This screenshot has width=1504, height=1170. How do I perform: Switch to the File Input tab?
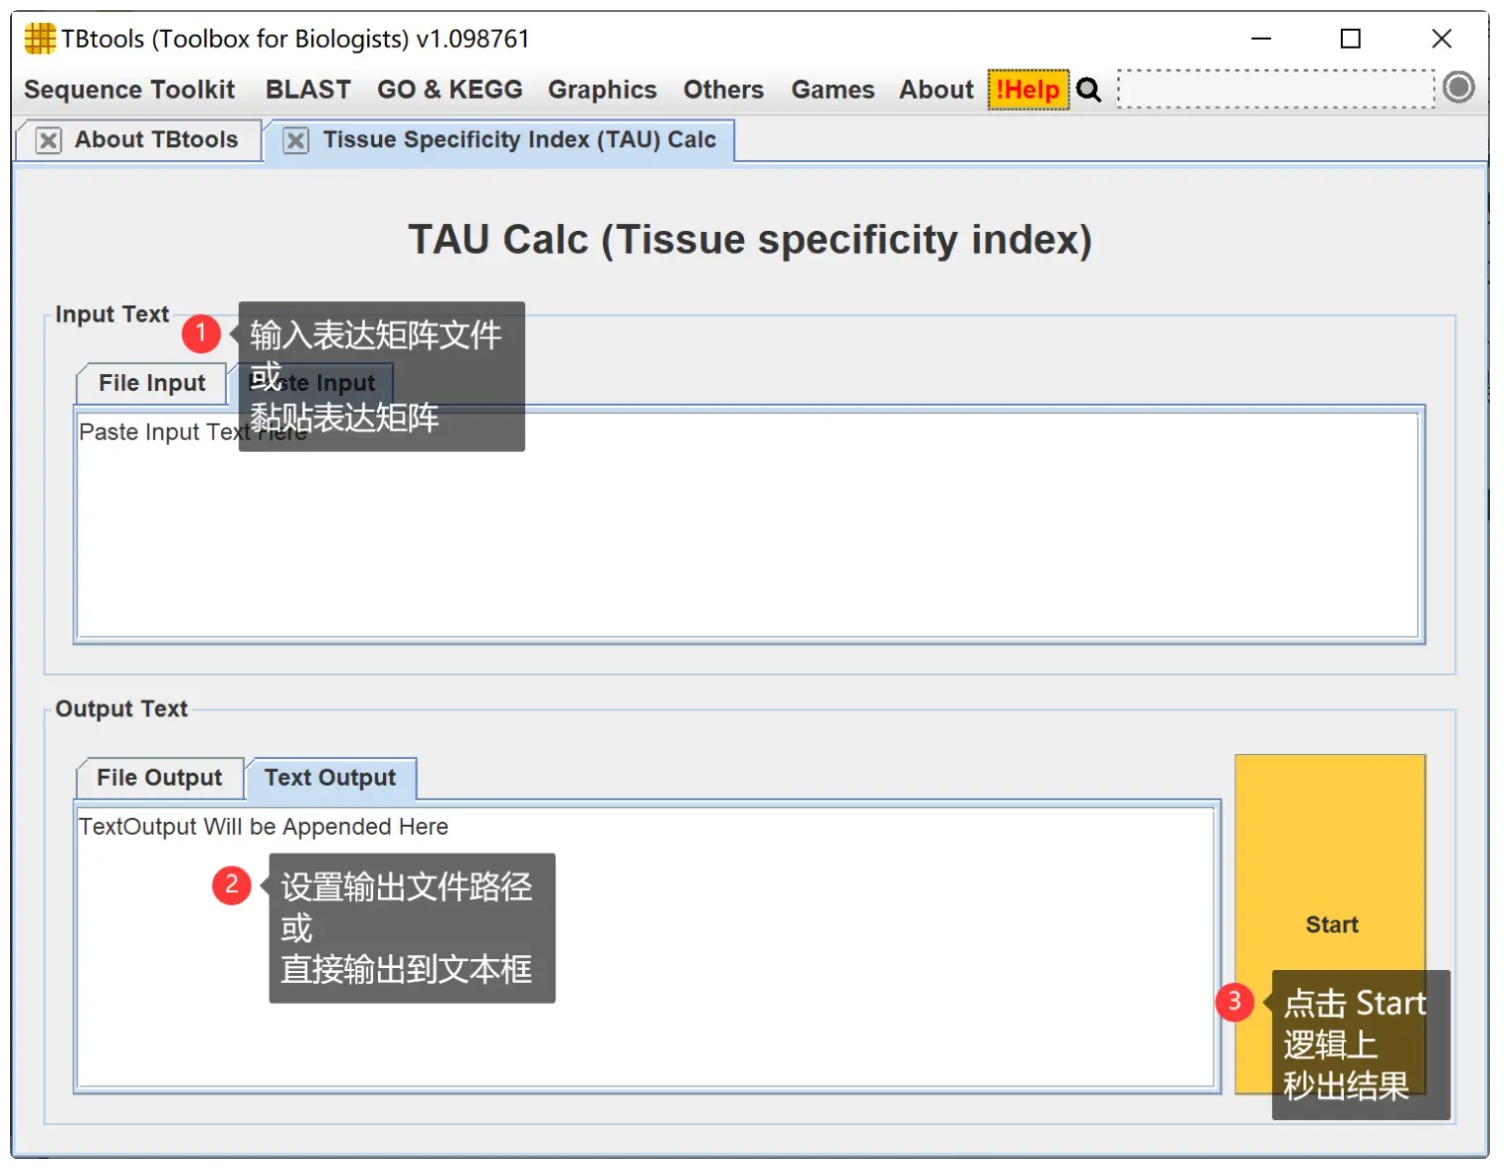click(x=152, y=384)
